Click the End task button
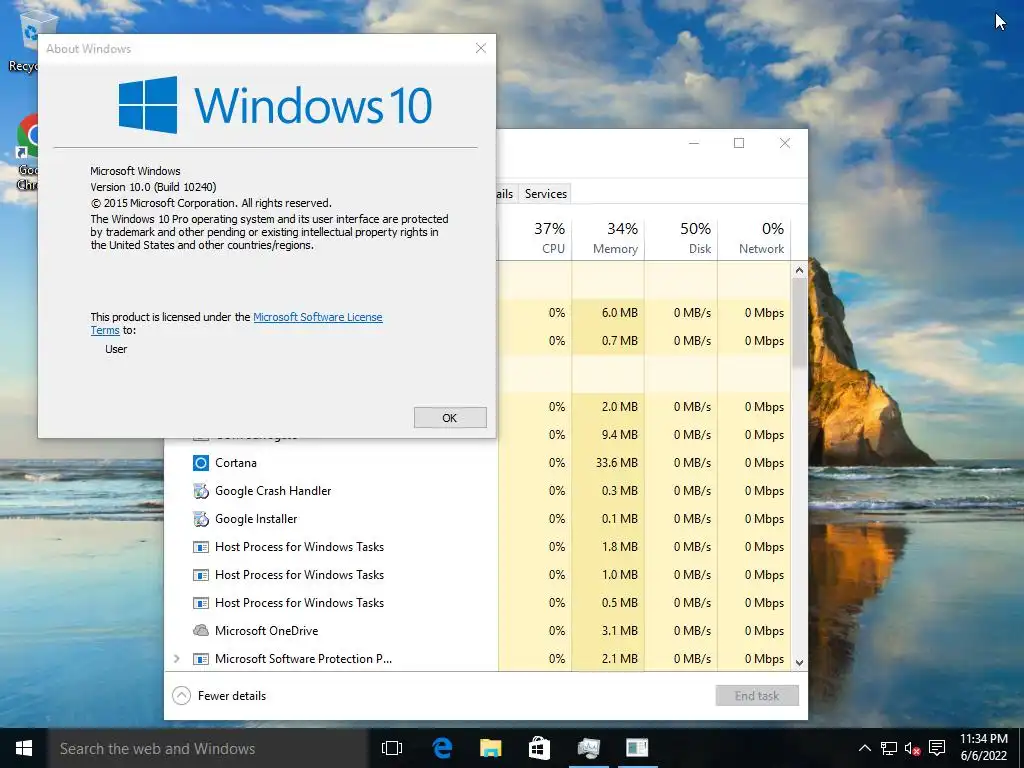 tap(757, 696)
